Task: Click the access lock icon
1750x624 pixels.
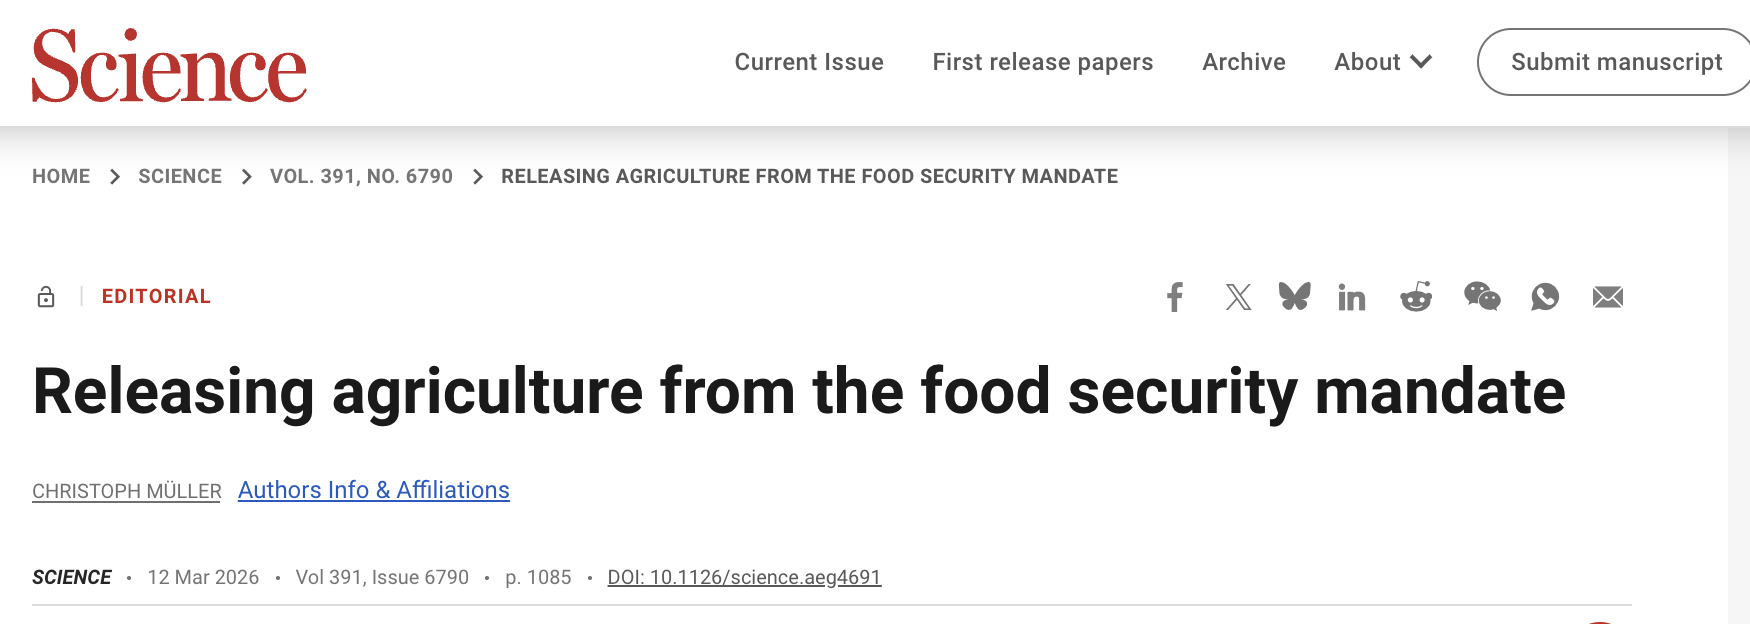Action: pos(46,297)
